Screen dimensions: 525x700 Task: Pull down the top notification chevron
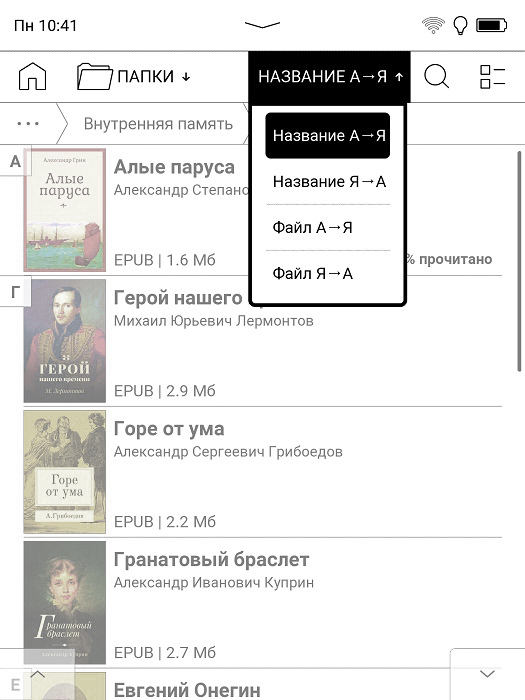coord(262,25)
